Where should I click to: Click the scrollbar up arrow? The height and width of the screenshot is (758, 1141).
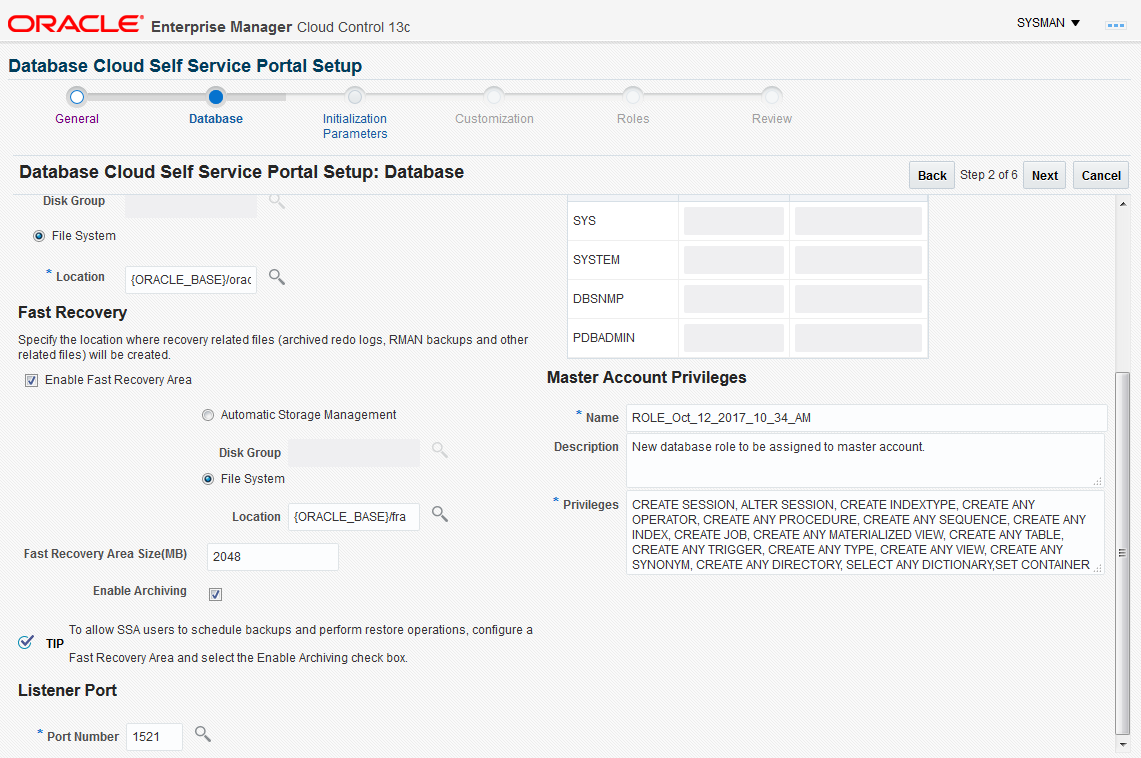click(x=1122, y=204)
